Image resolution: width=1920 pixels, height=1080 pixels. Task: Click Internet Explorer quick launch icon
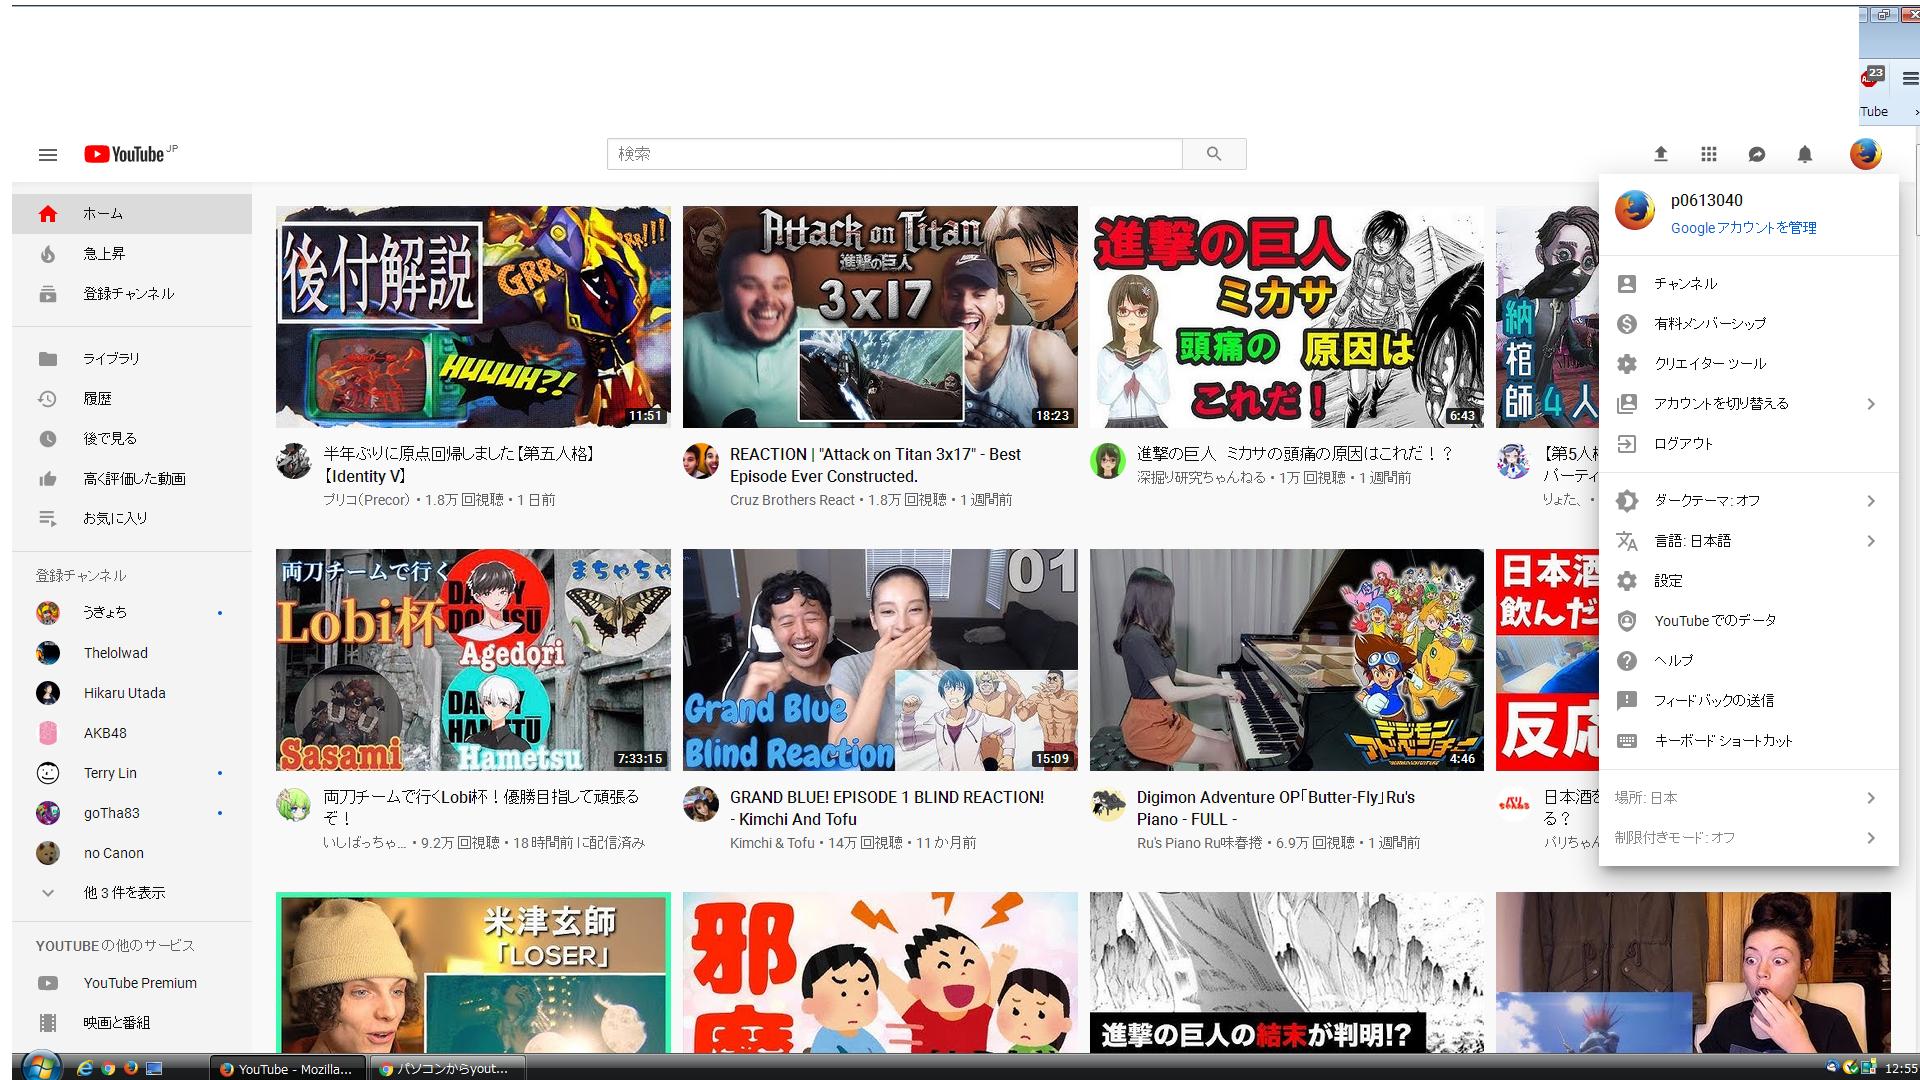point(85,1068)
